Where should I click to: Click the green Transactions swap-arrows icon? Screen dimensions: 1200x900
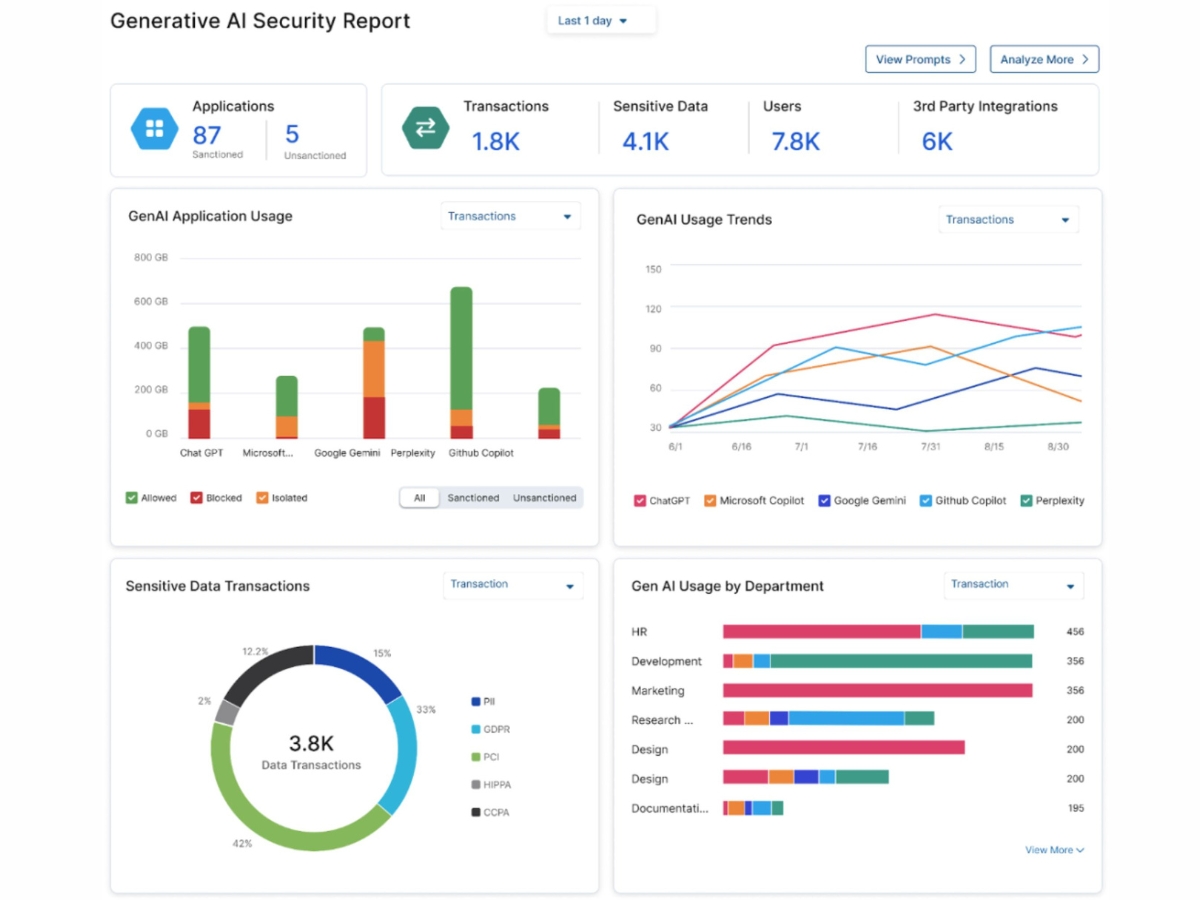click(425, 128)
